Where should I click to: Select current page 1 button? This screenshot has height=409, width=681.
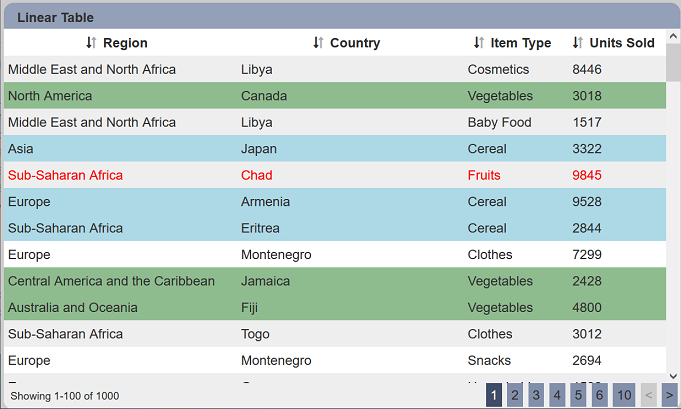(494, 395)
